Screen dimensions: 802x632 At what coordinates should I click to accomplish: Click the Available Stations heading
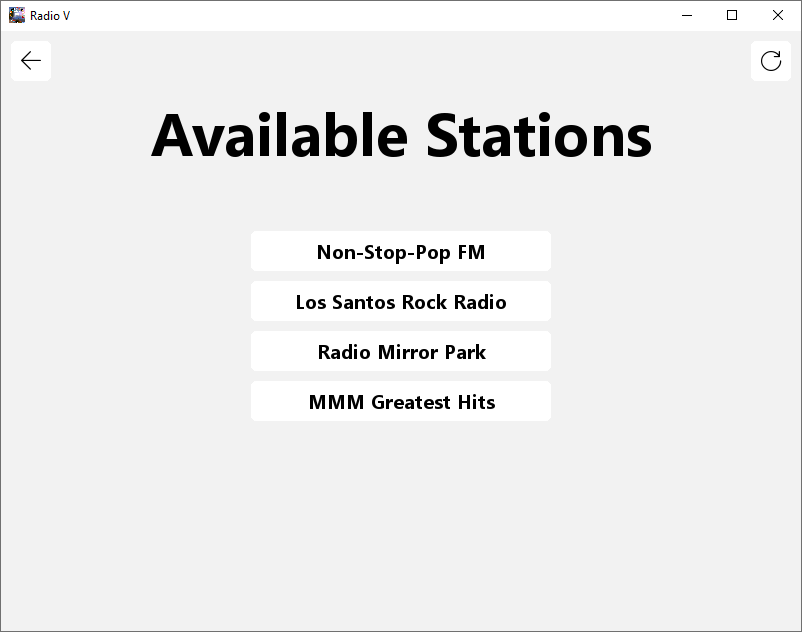tap(401, 136)
